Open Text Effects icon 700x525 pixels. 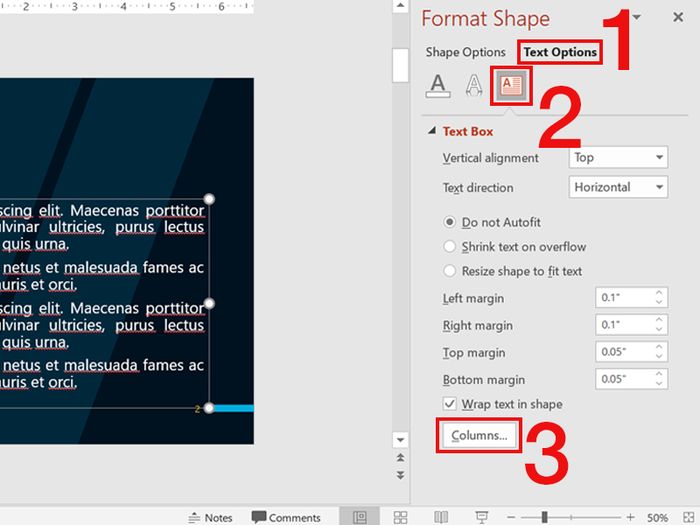[474, 87]
